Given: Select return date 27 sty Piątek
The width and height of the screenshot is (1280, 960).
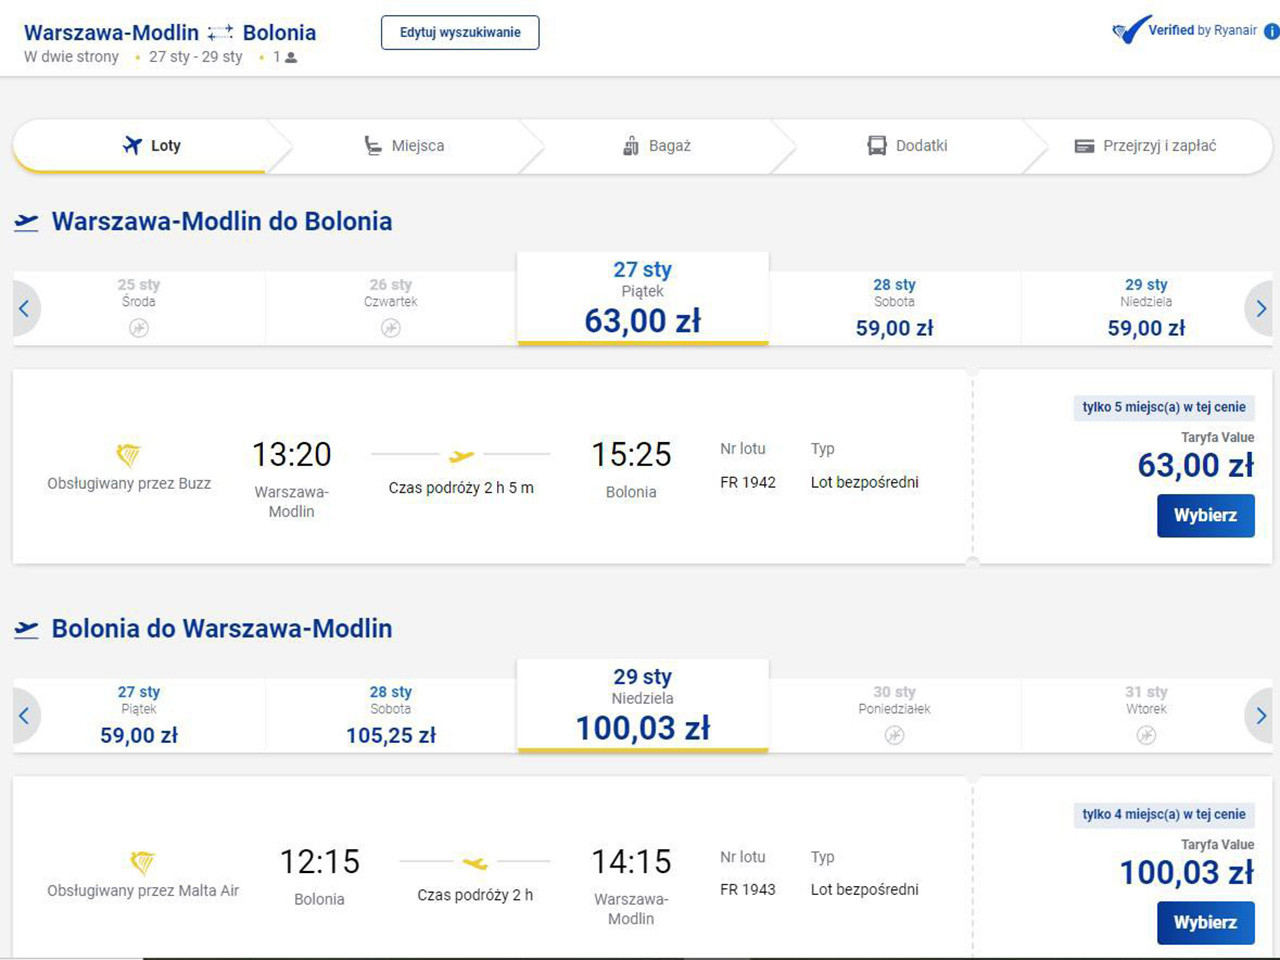Looking at the screenshot, I should coord(139,715).
